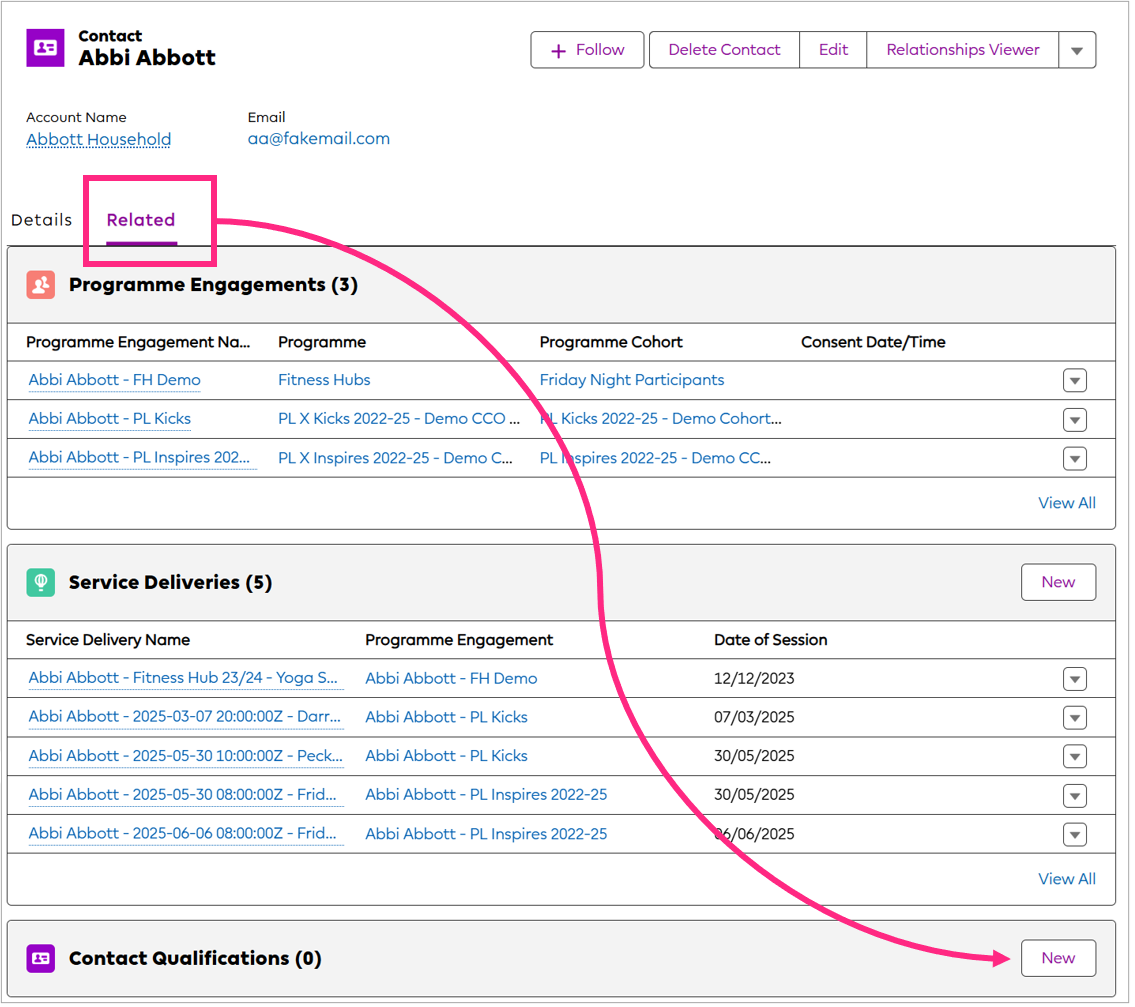Click View All under Programme Engagements

click(x=1066, y=502)
